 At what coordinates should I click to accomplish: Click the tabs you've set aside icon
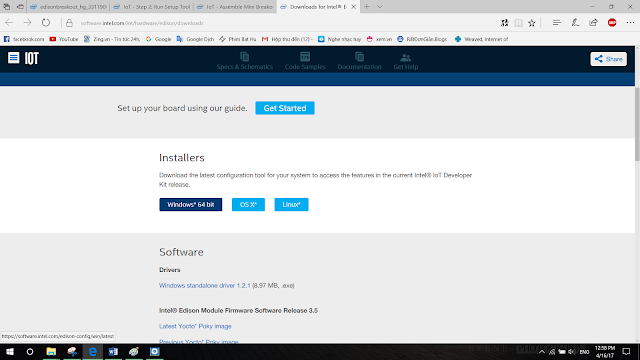[7, 7]
